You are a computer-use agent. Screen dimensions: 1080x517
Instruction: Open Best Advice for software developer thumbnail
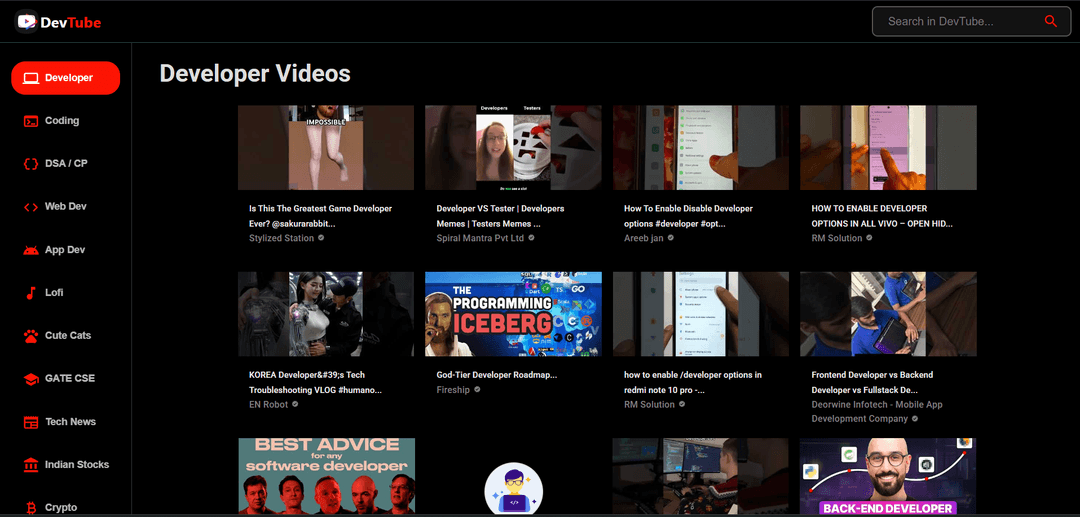(326, 476)
